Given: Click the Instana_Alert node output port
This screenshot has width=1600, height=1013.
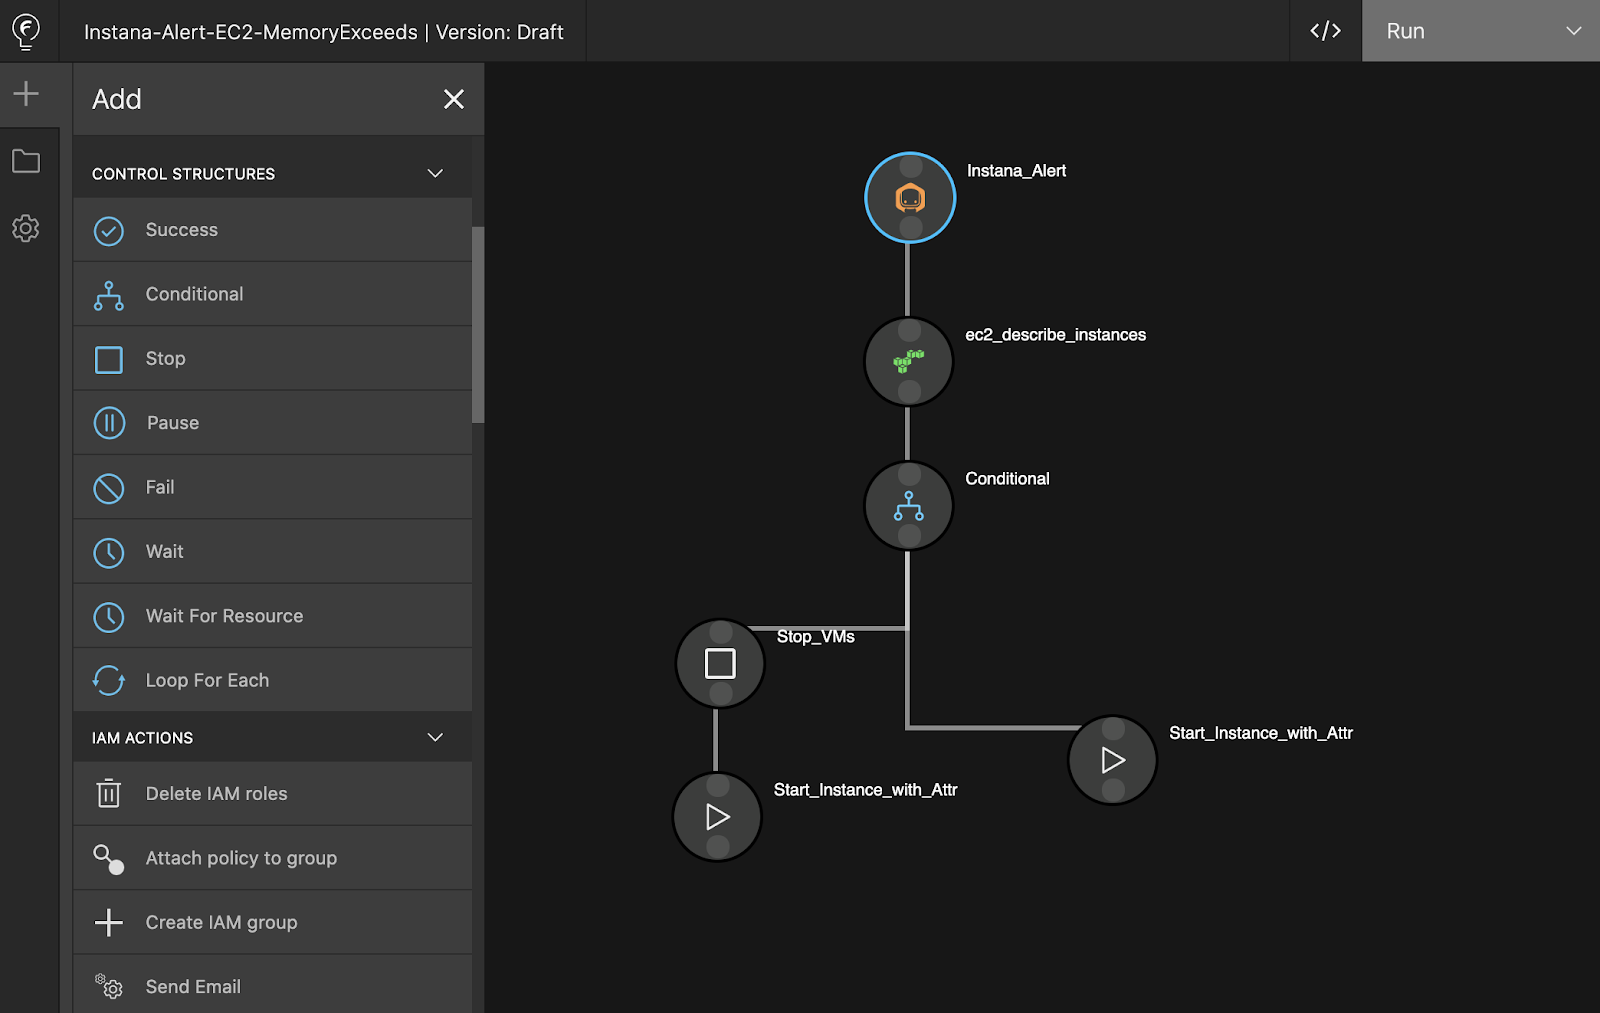Looking at the screenshot, I should [x=911, y=228].
